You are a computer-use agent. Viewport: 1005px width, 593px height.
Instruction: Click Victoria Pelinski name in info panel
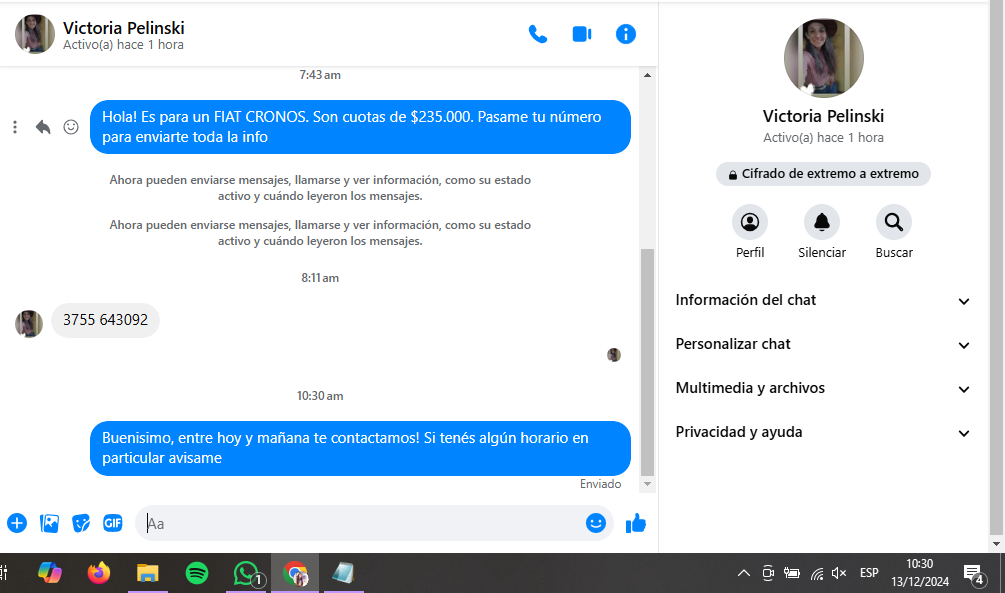823,116
